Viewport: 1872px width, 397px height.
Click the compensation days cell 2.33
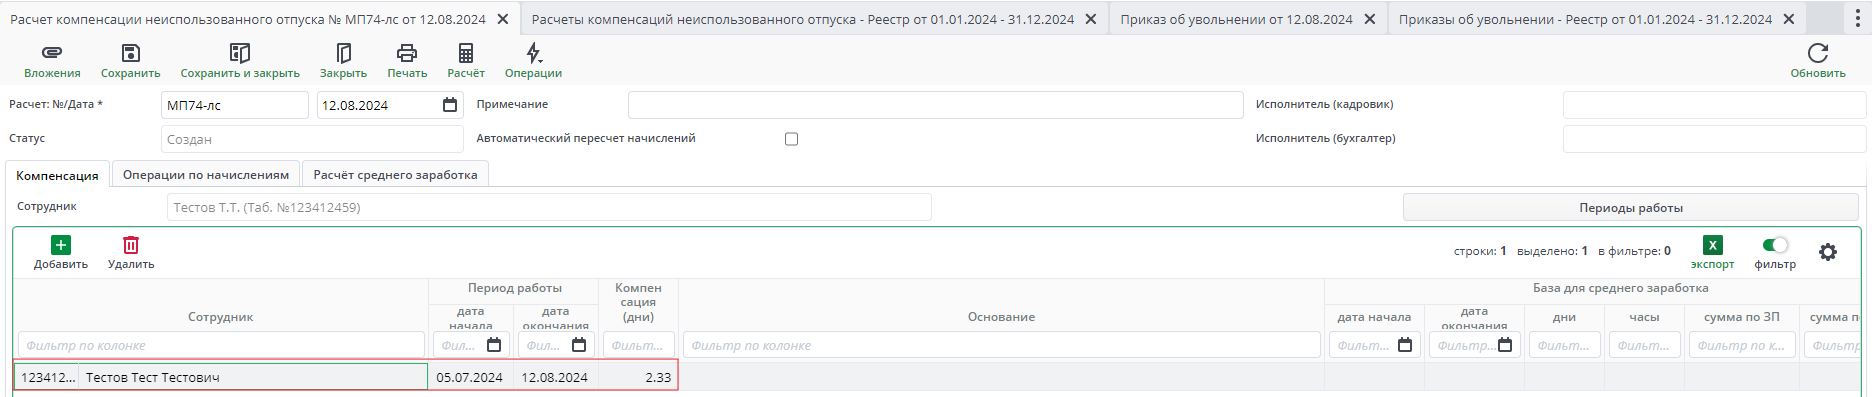pos(639,377)
